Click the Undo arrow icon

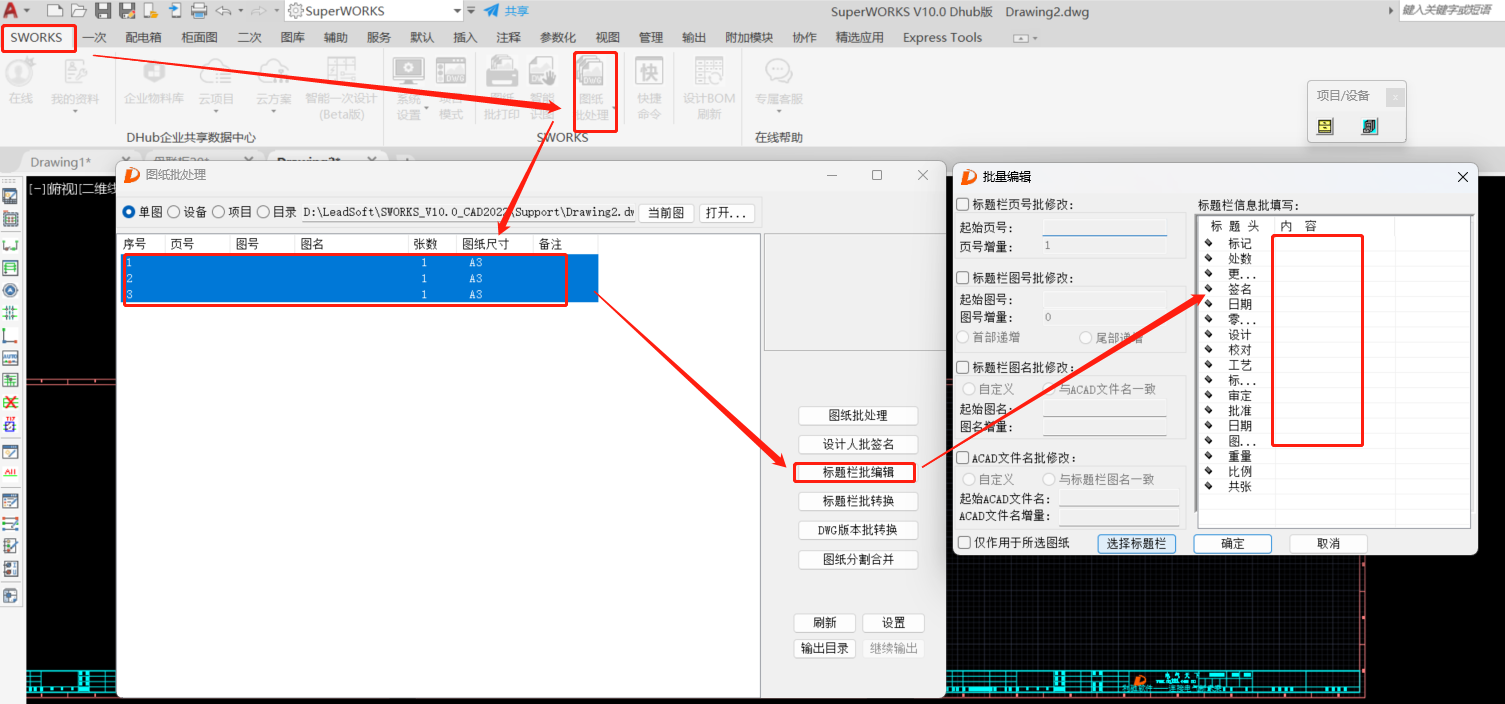pyautogui.click(x=223, y=11)
